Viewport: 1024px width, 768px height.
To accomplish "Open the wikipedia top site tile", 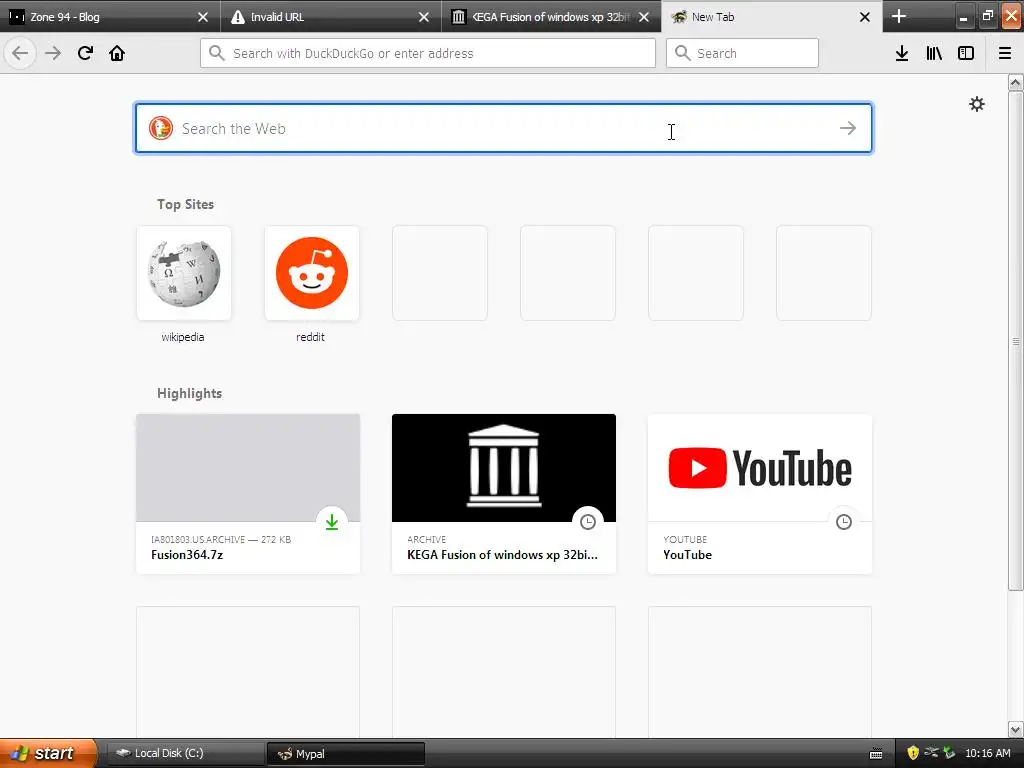I will [184, 273].
